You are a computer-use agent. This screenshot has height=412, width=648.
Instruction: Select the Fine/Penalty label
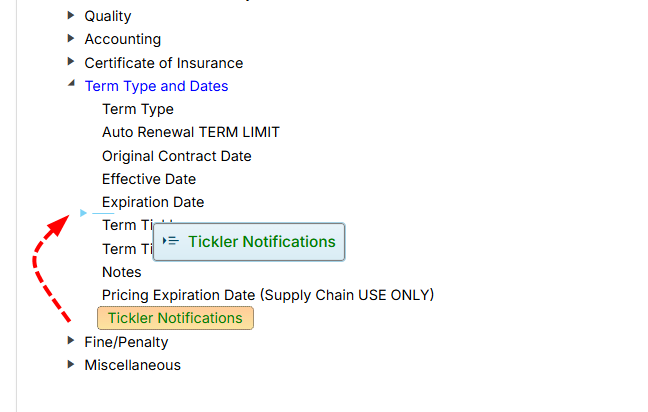coord(126,342)
